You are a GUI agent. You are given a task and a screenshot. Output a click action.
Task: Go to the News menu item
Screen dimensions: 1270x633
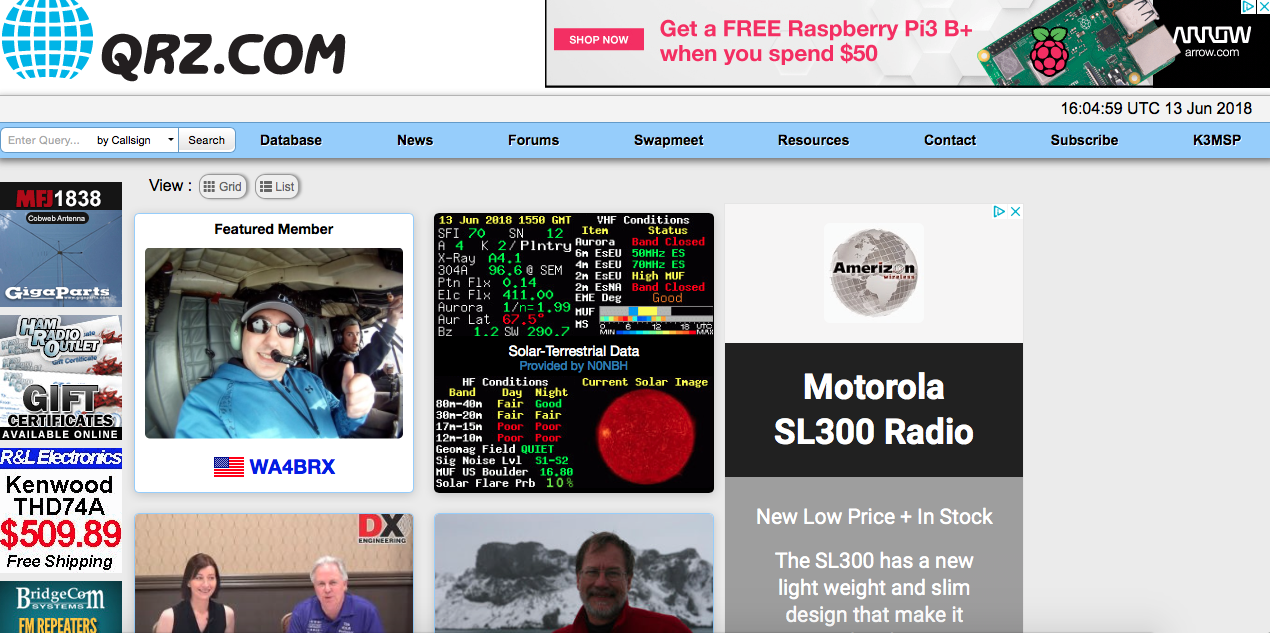(x=415, y=140)
